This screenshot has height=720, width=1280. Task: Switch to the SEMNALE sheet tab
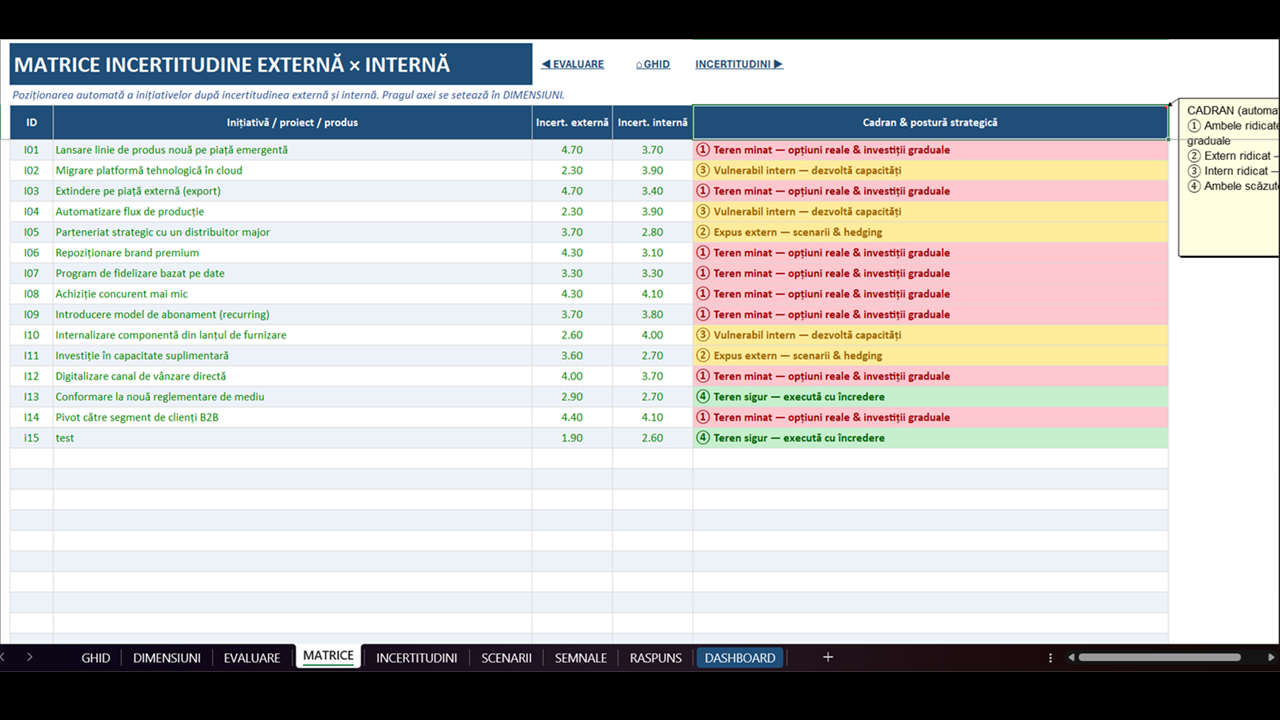pos(581,657)
